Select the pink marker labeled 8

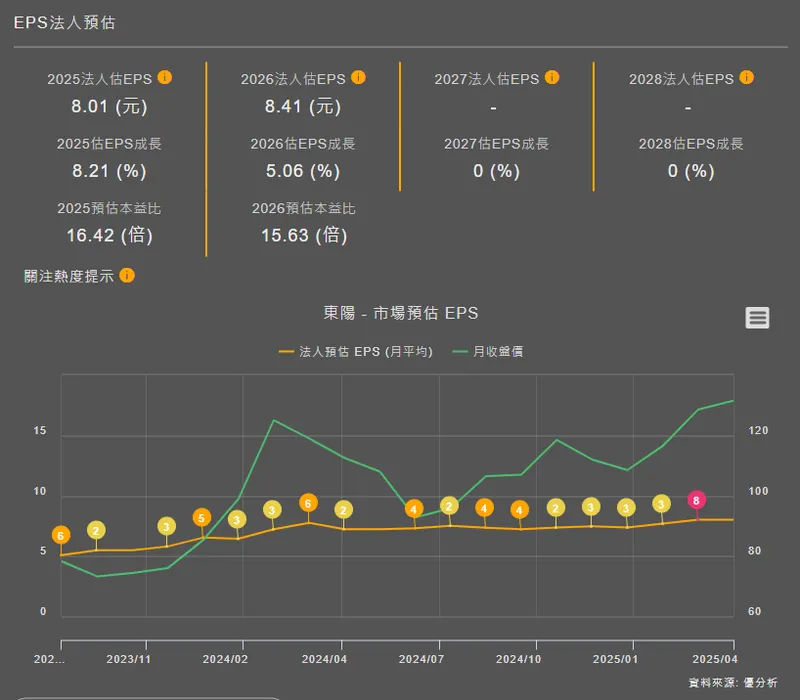(x=696, y=500)
